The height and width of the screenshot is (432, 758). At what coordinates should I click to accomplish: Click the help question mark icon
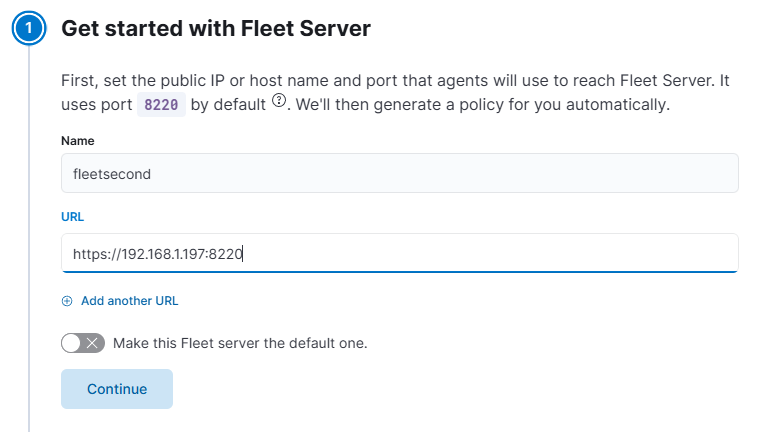[280, 102]
